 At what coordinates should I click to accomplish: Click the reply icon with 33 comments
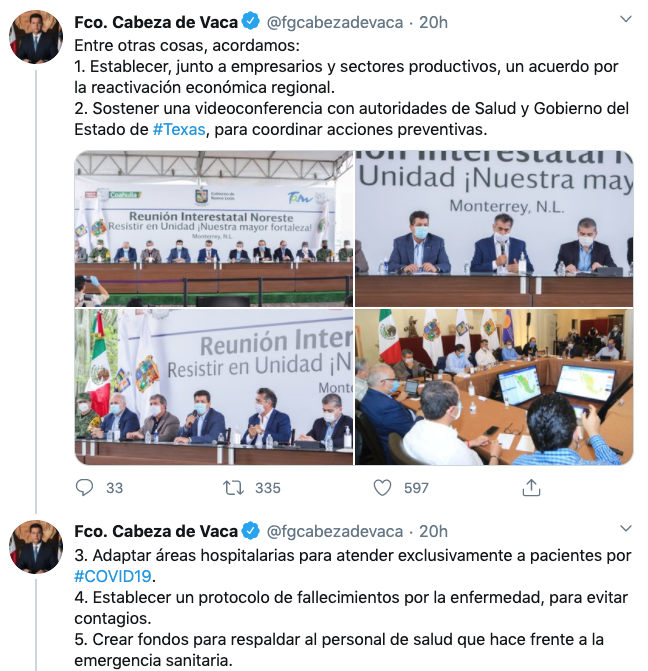(84, 487)
